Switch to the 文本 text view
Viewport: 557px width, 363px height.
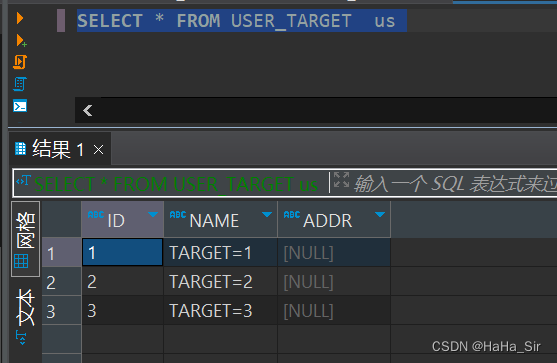pyautogui.click(x=25, y=316)
